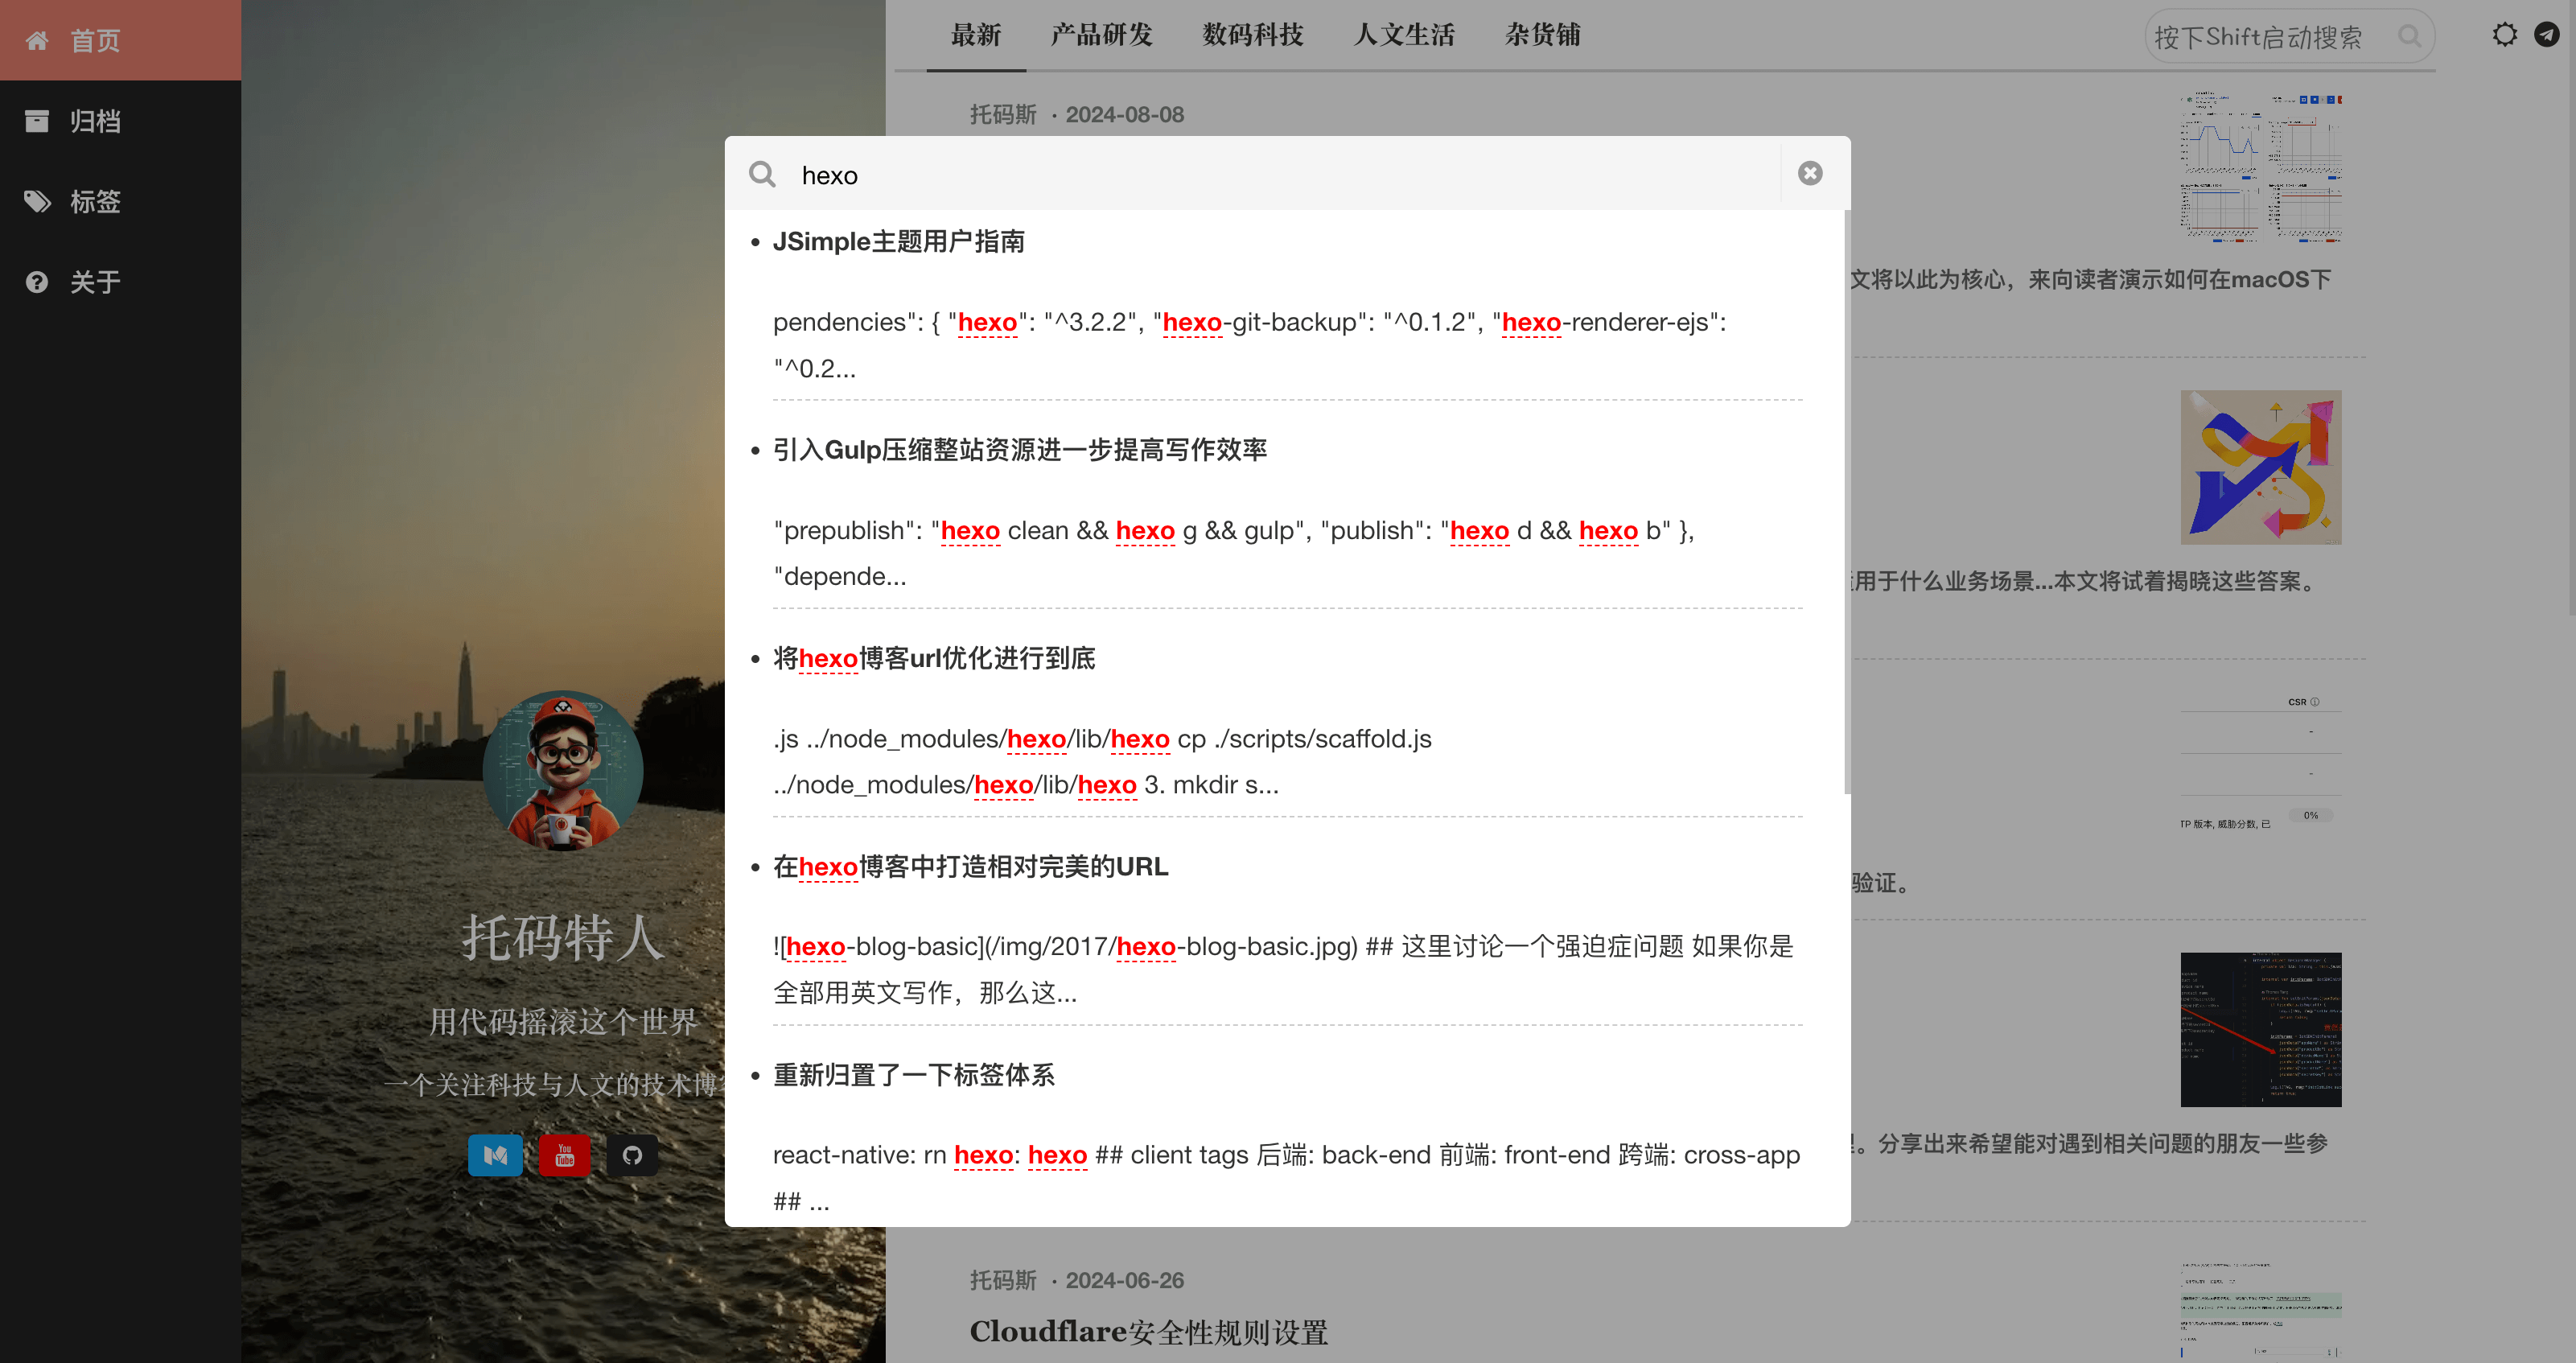This screenshot has width=2576, height=1363.
Task: Click the date 2024-08-08
Action: pos(1124,115)
